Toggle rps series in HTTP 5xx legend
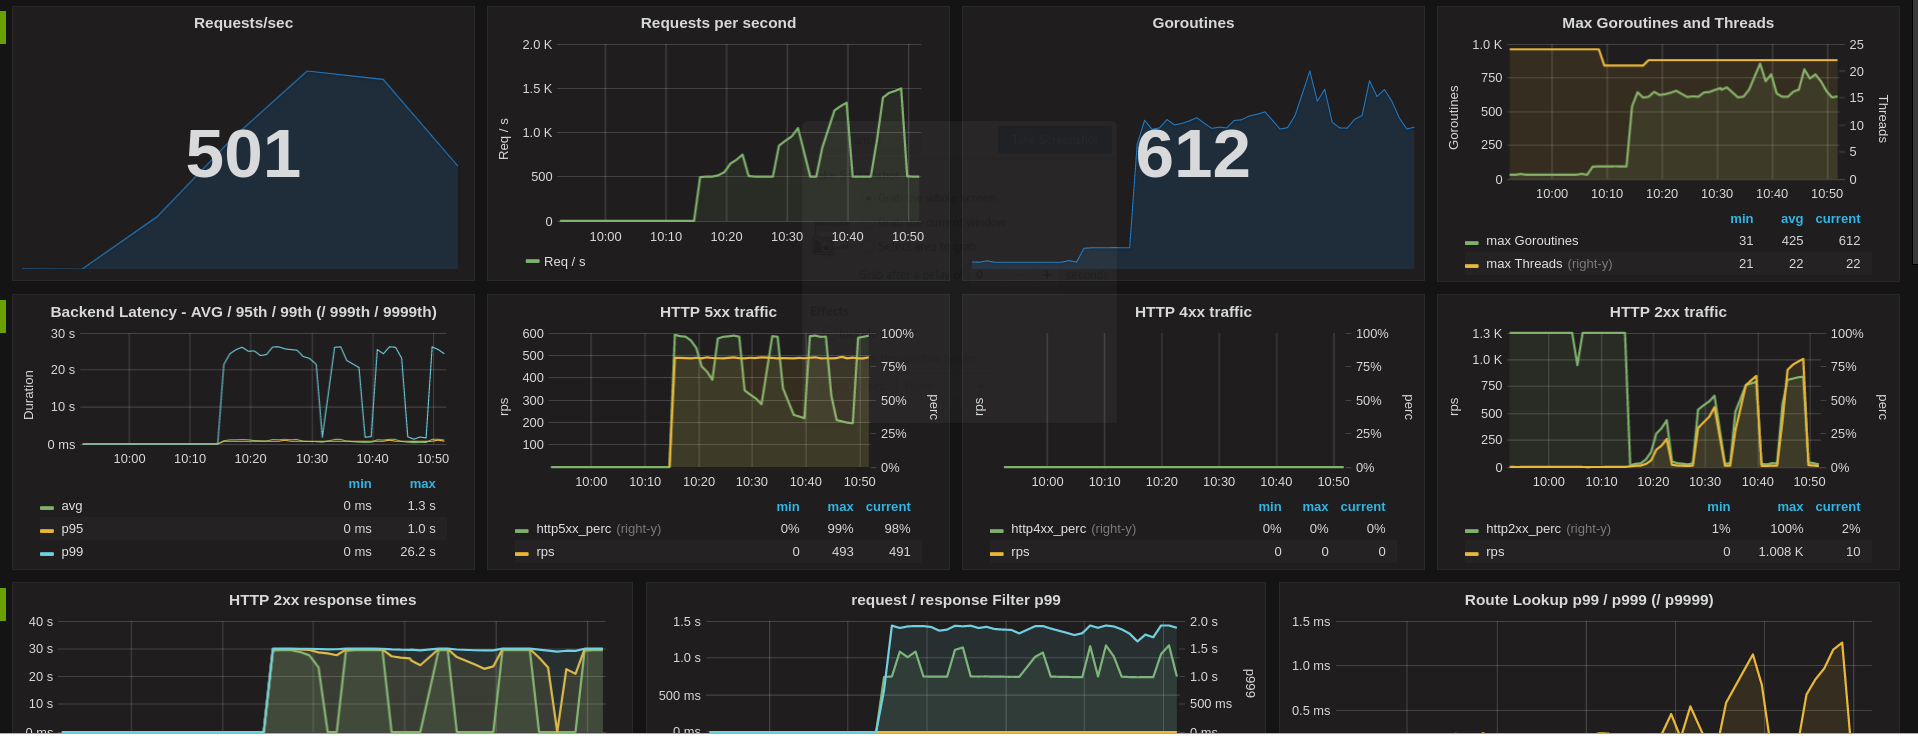Image resolution: width=1918 pixels, height=738 pixels. [545, 552]
